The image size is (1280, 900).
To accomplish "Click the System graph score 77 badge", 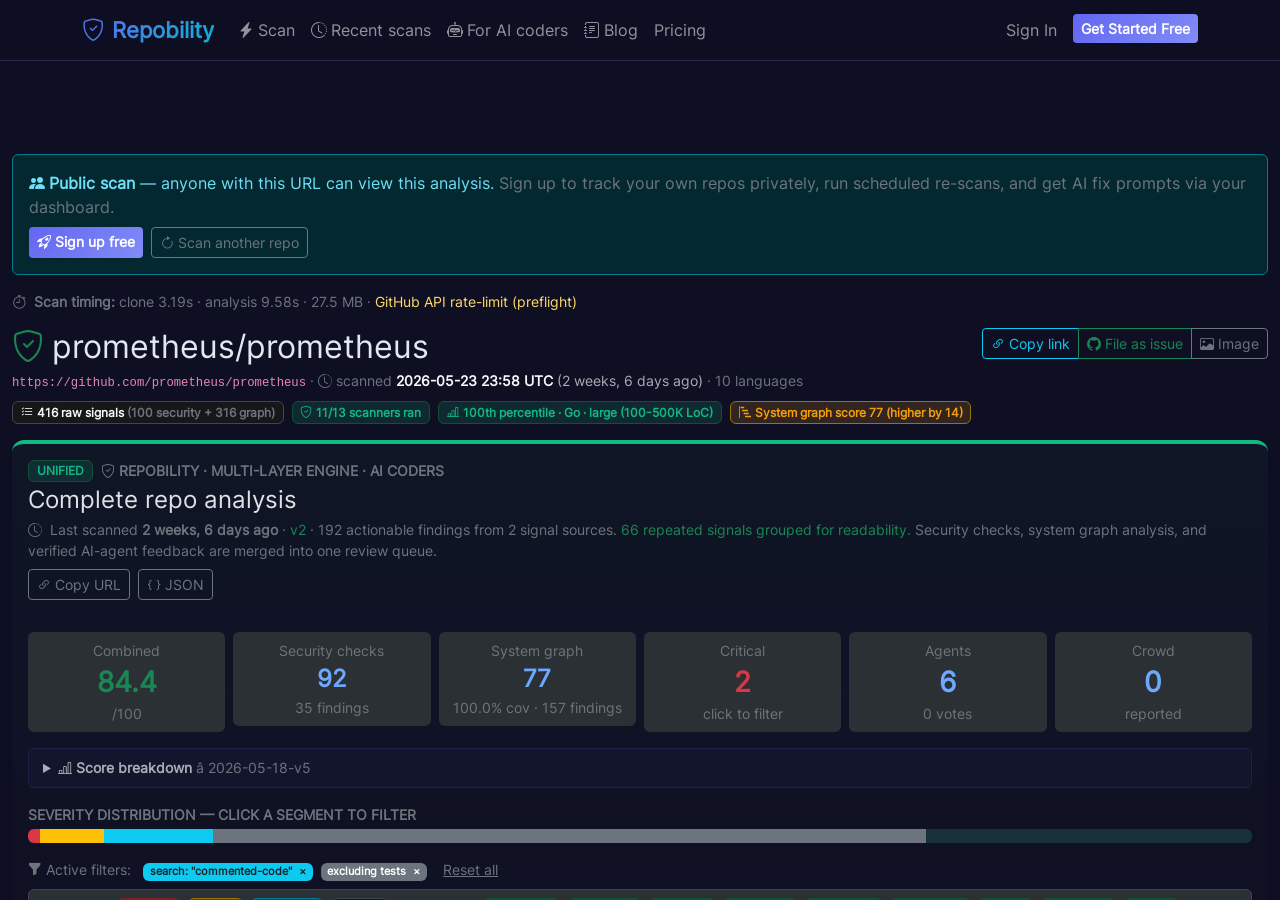I will (x=850, y=412).
